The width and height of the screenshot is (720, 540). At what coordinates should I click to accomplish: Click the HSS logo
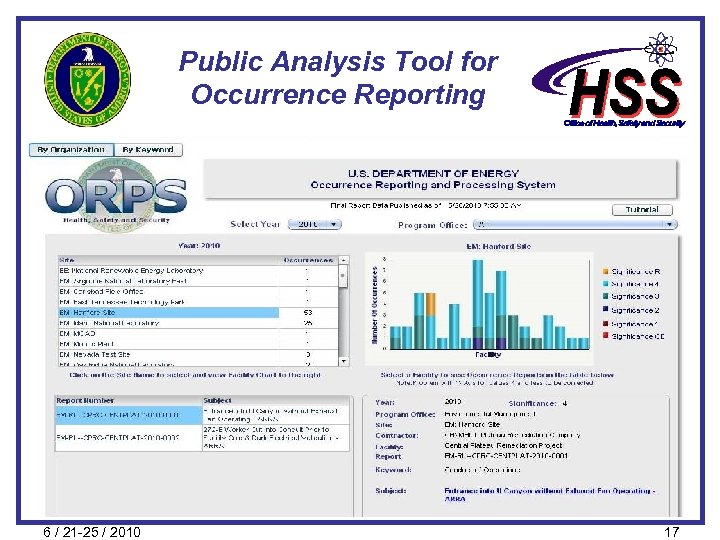[608, 80]
